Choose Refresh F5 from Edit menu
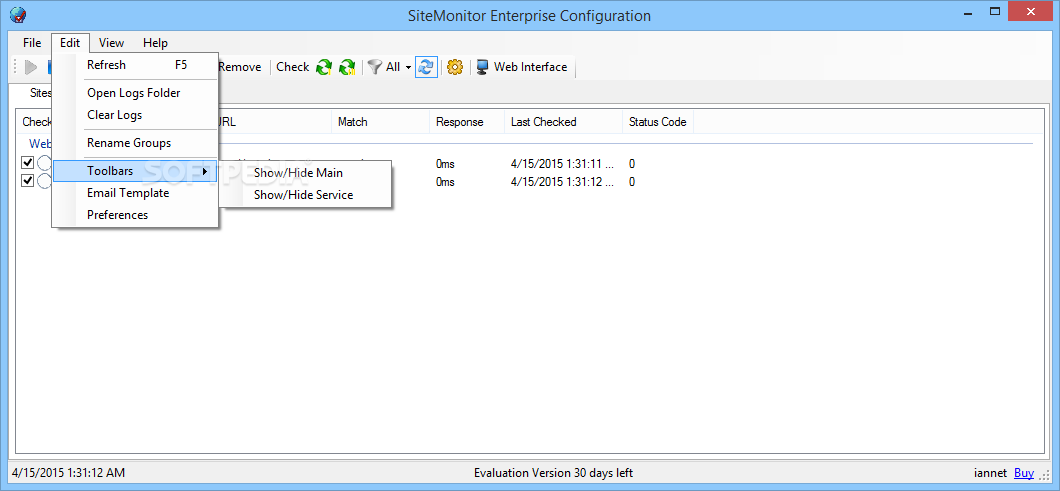This screenshot has height=491, width=1060. click(135, 65)
